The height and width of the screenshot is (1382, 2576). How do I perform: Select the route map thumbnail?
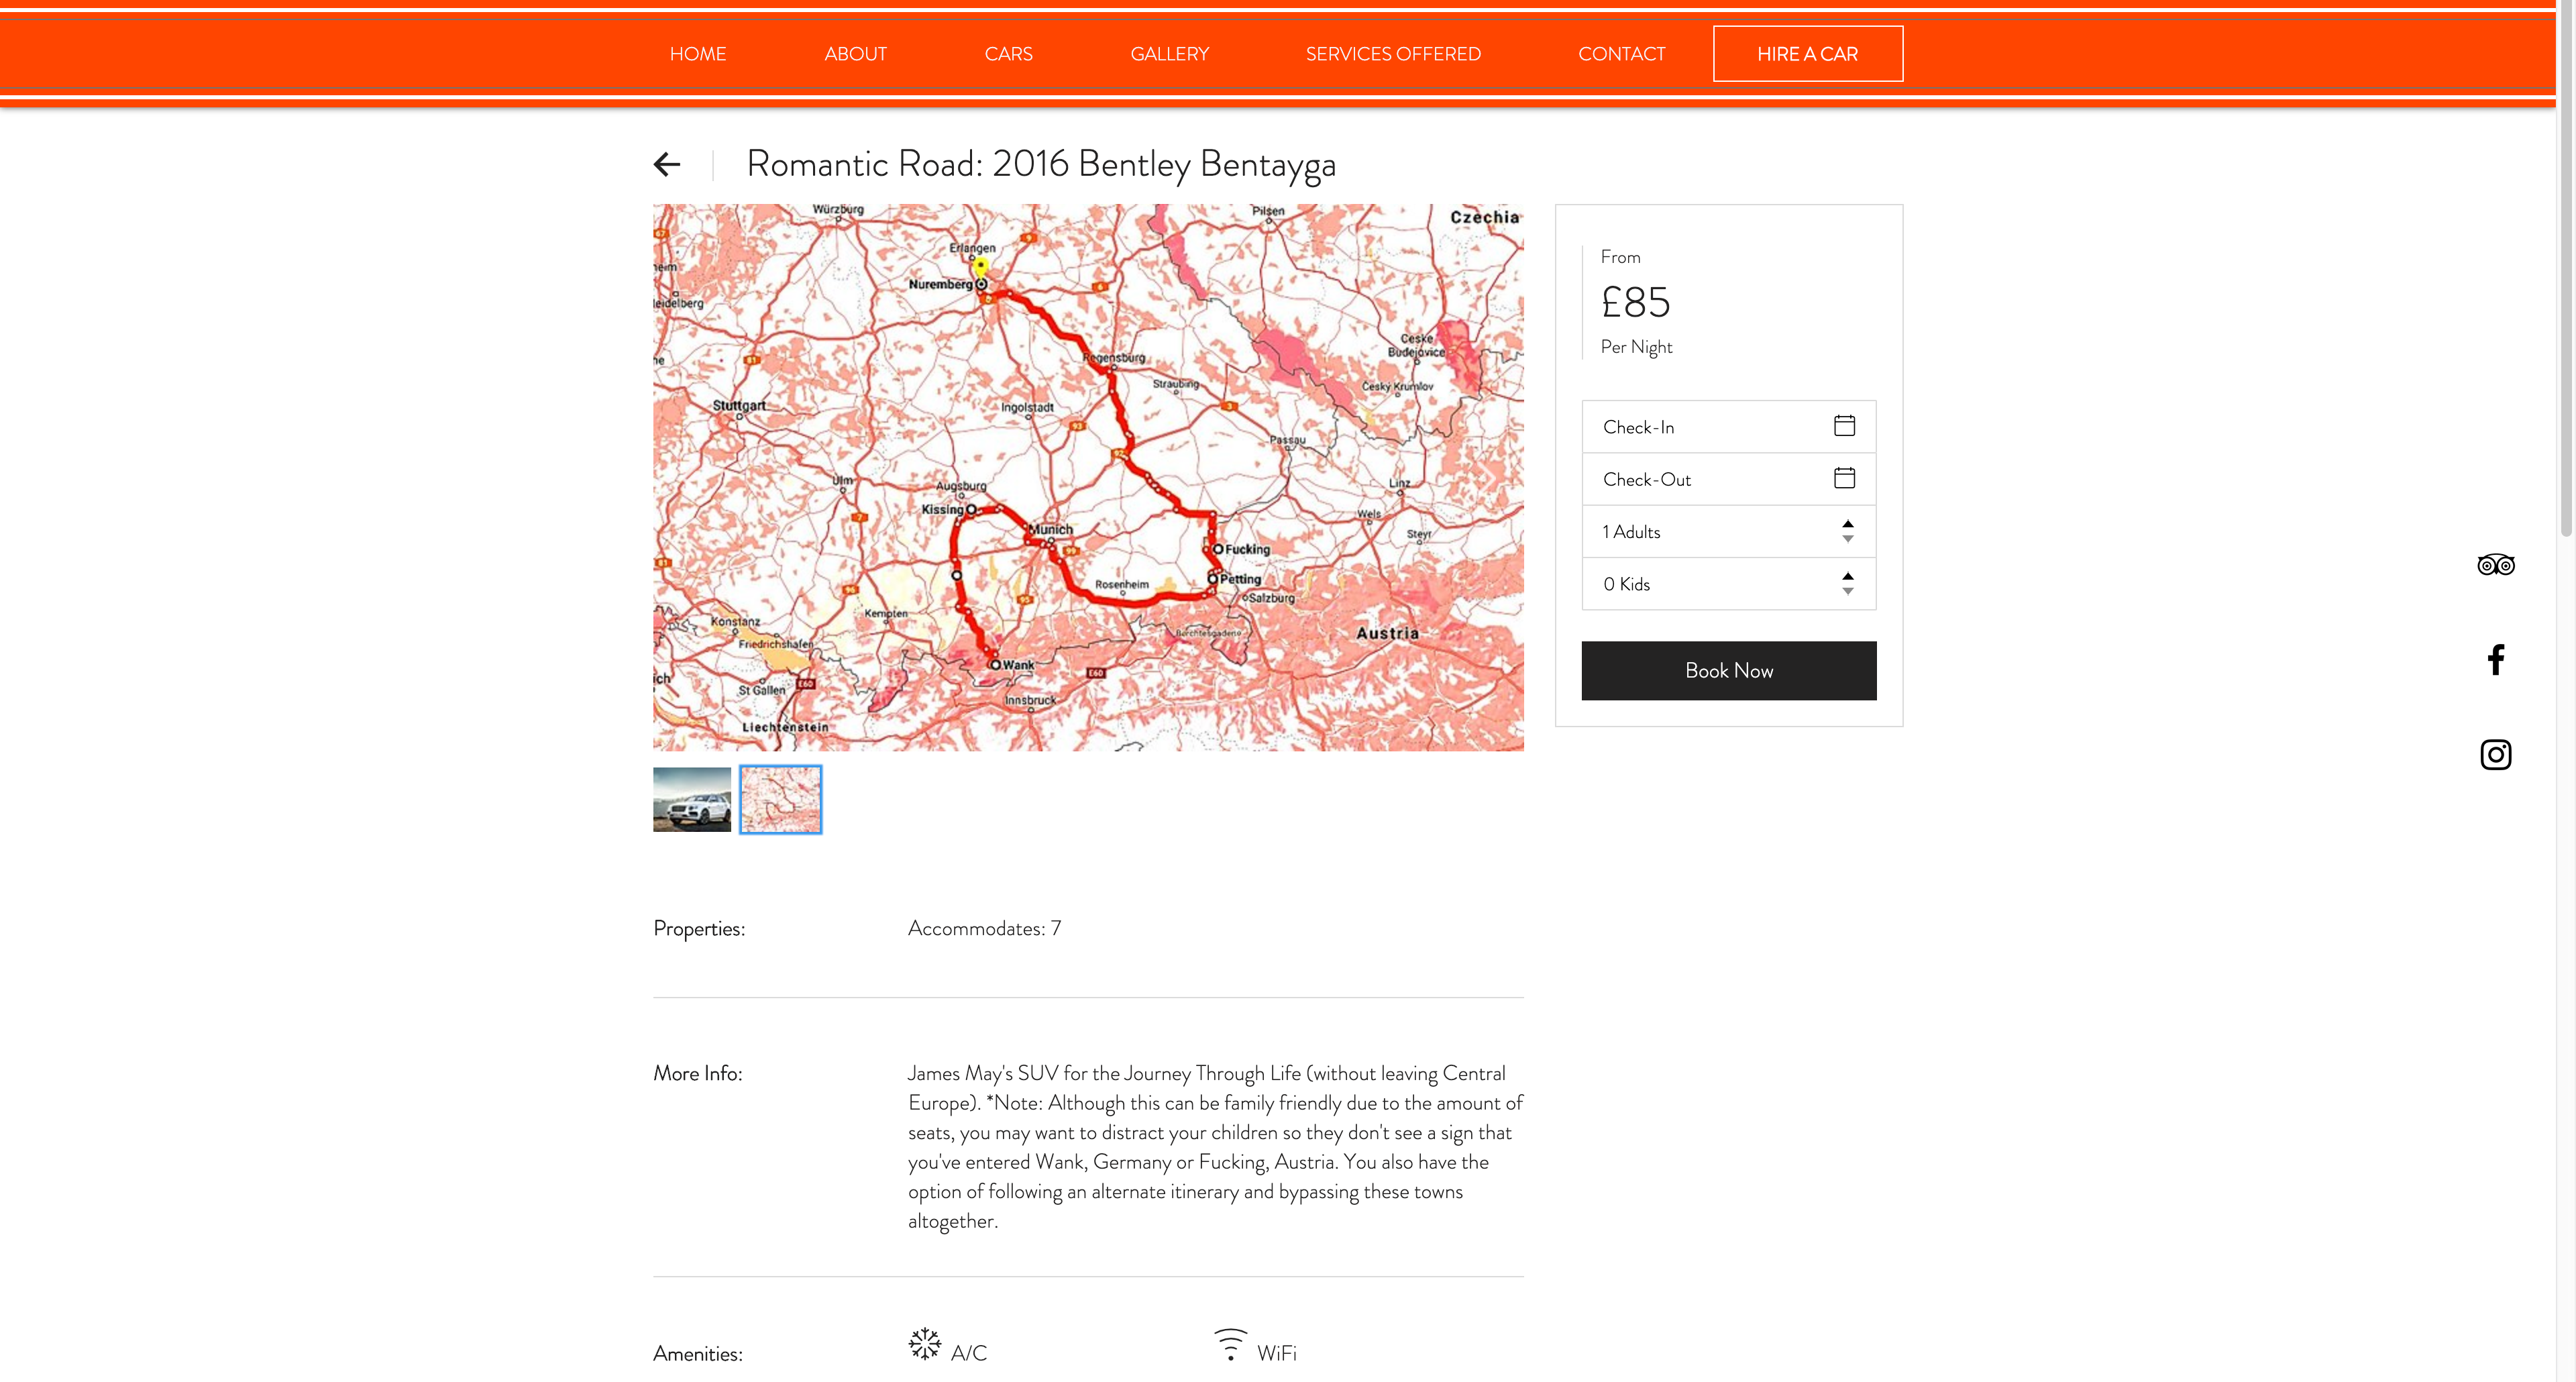780,799
